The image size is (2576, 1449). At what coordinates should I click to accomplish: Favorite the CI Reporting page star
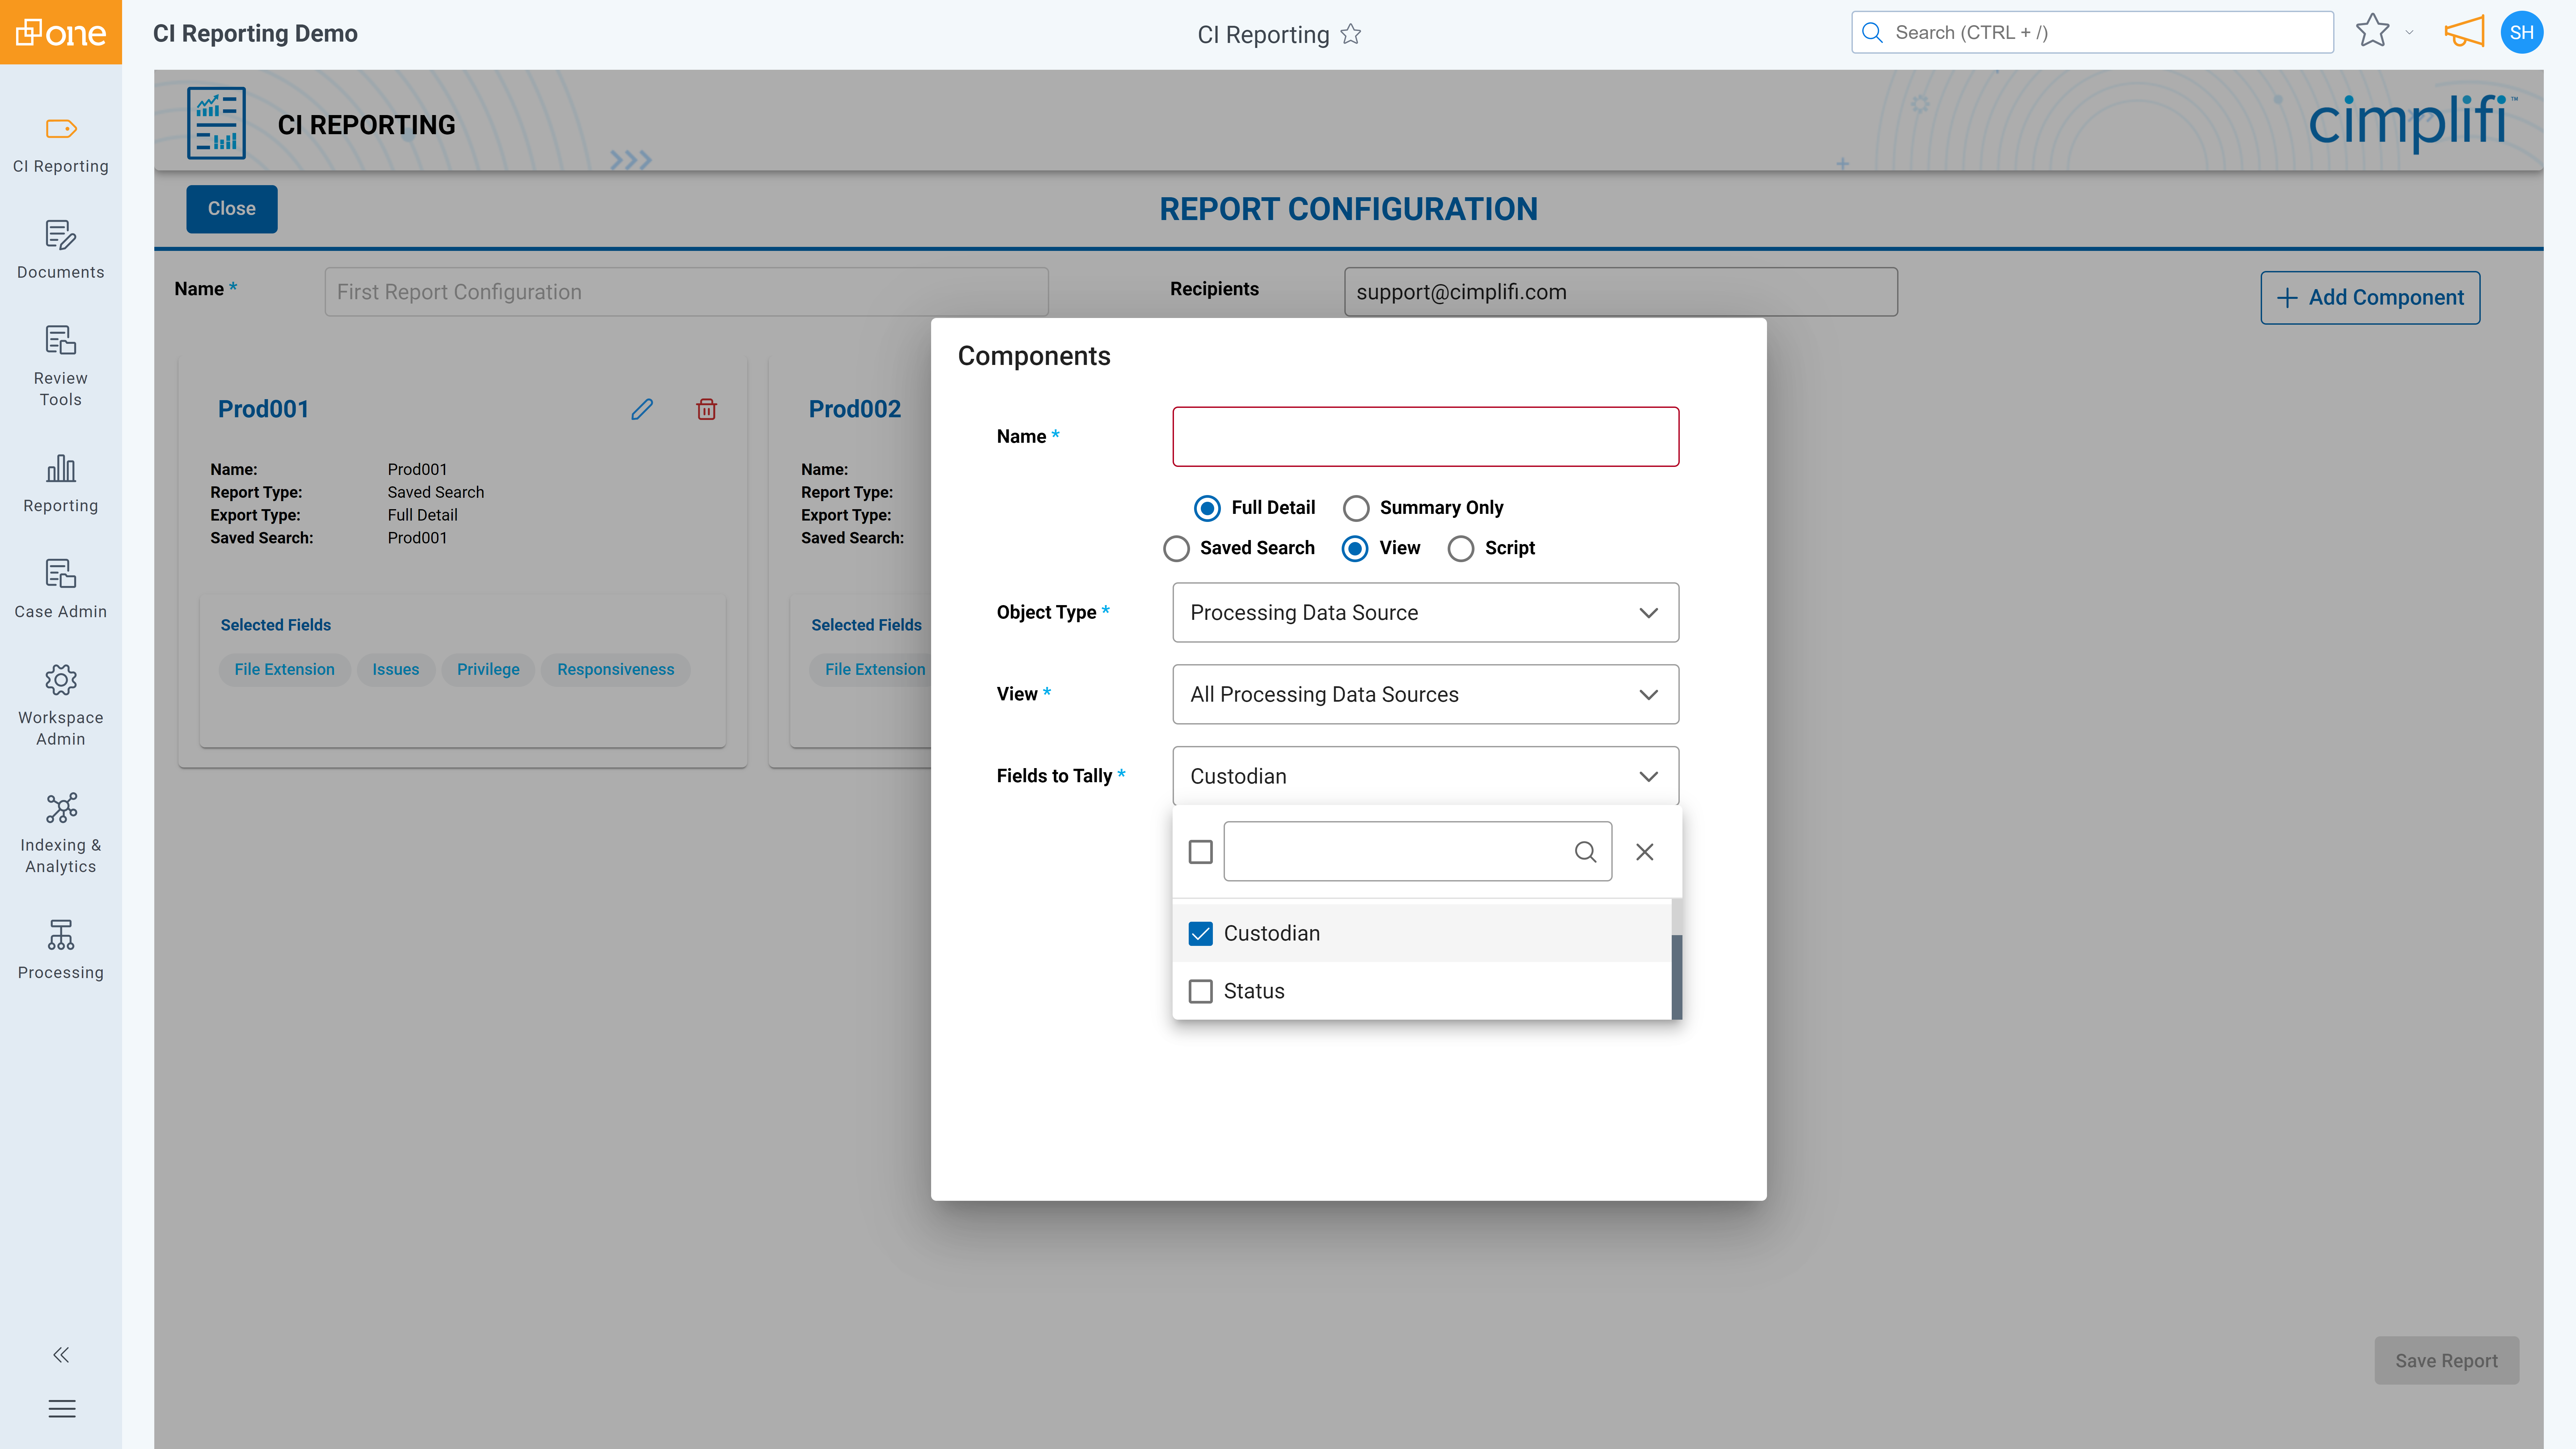(x=1351, y=34)
